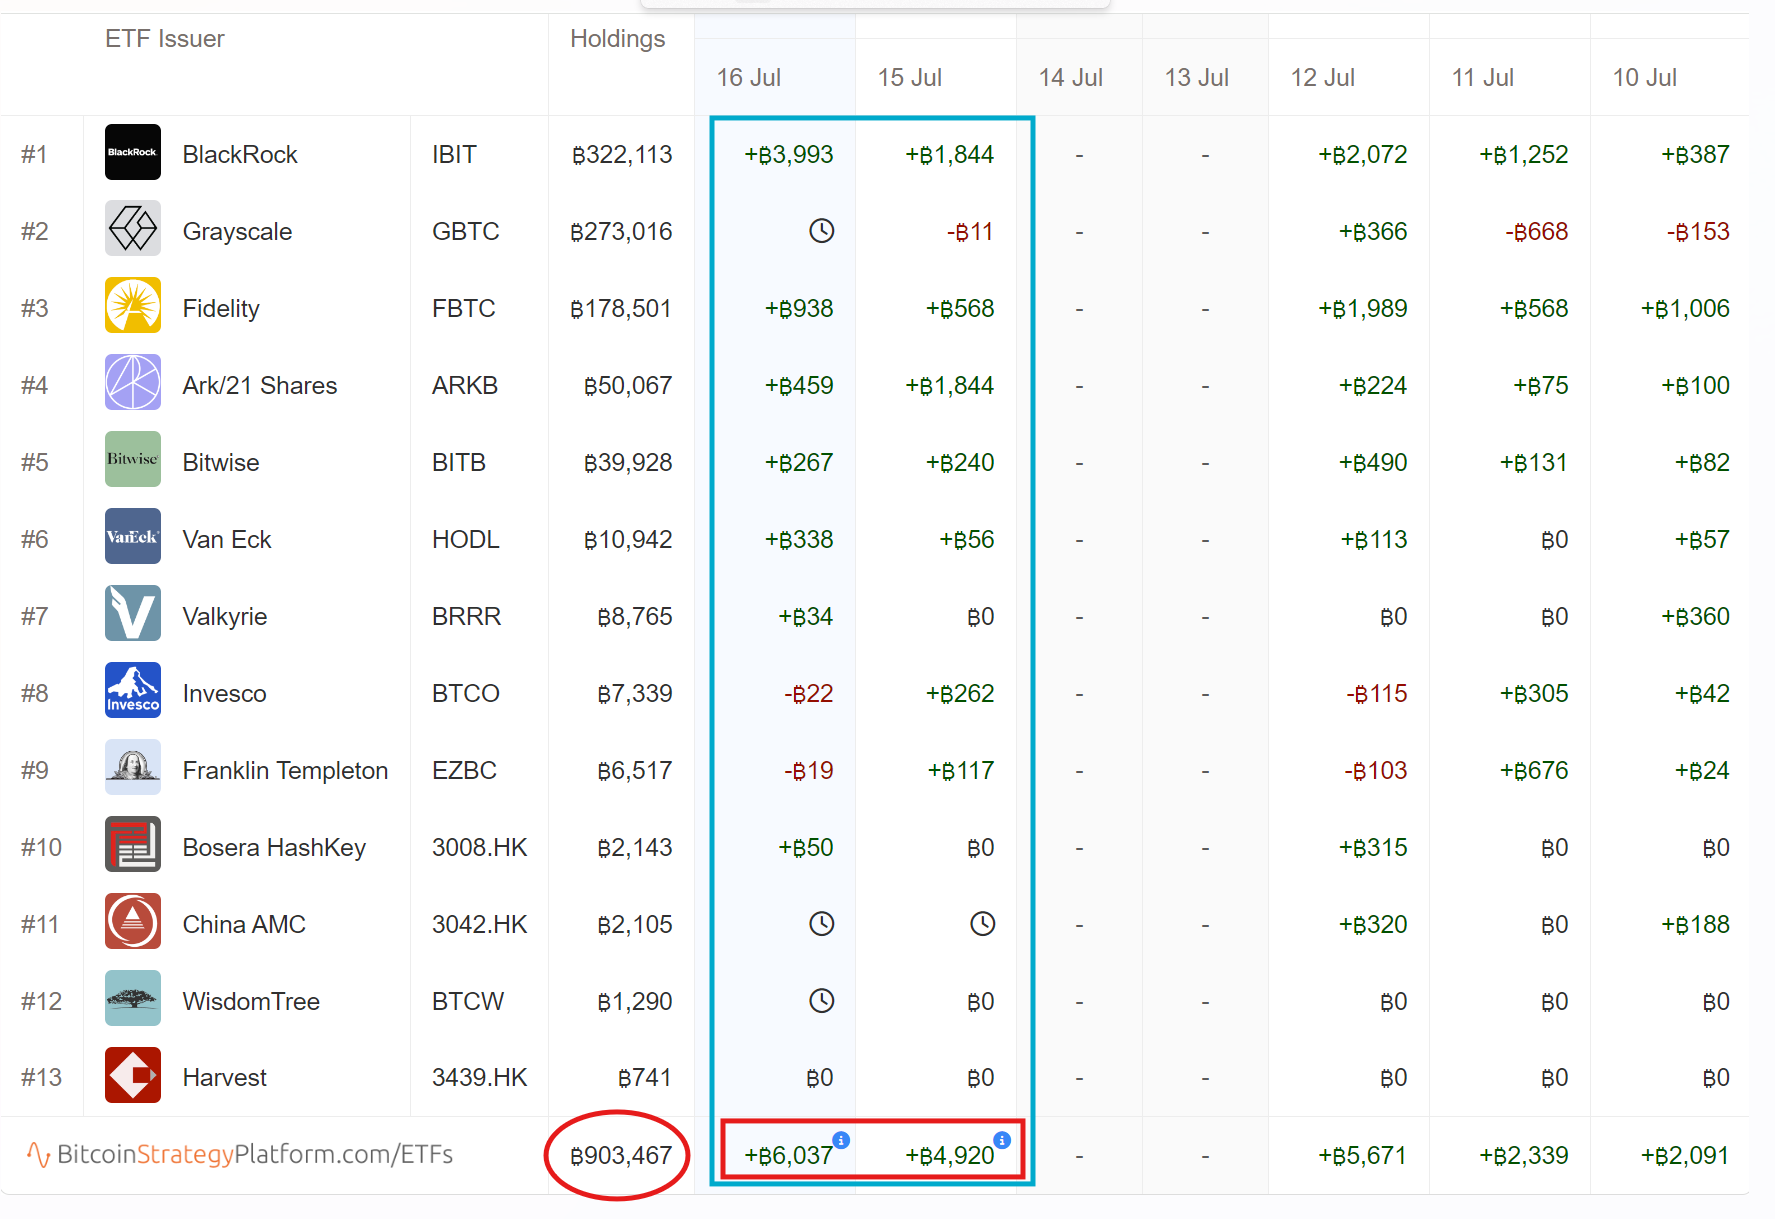Click the Grayscale issuer name
This screenshot has height=1219, width=1775.
237,232
